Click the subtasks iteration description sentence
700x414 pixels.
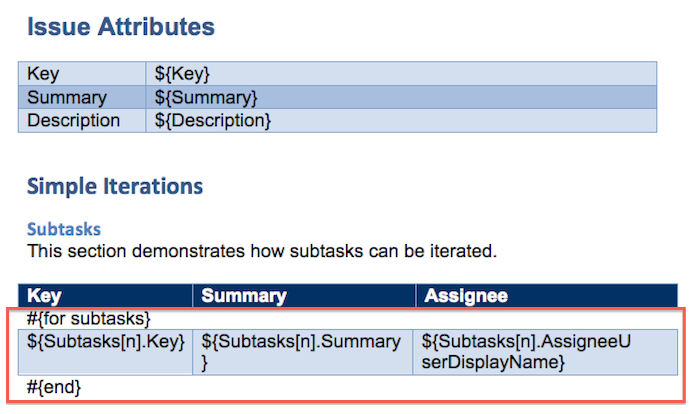[x=262, y=251]
